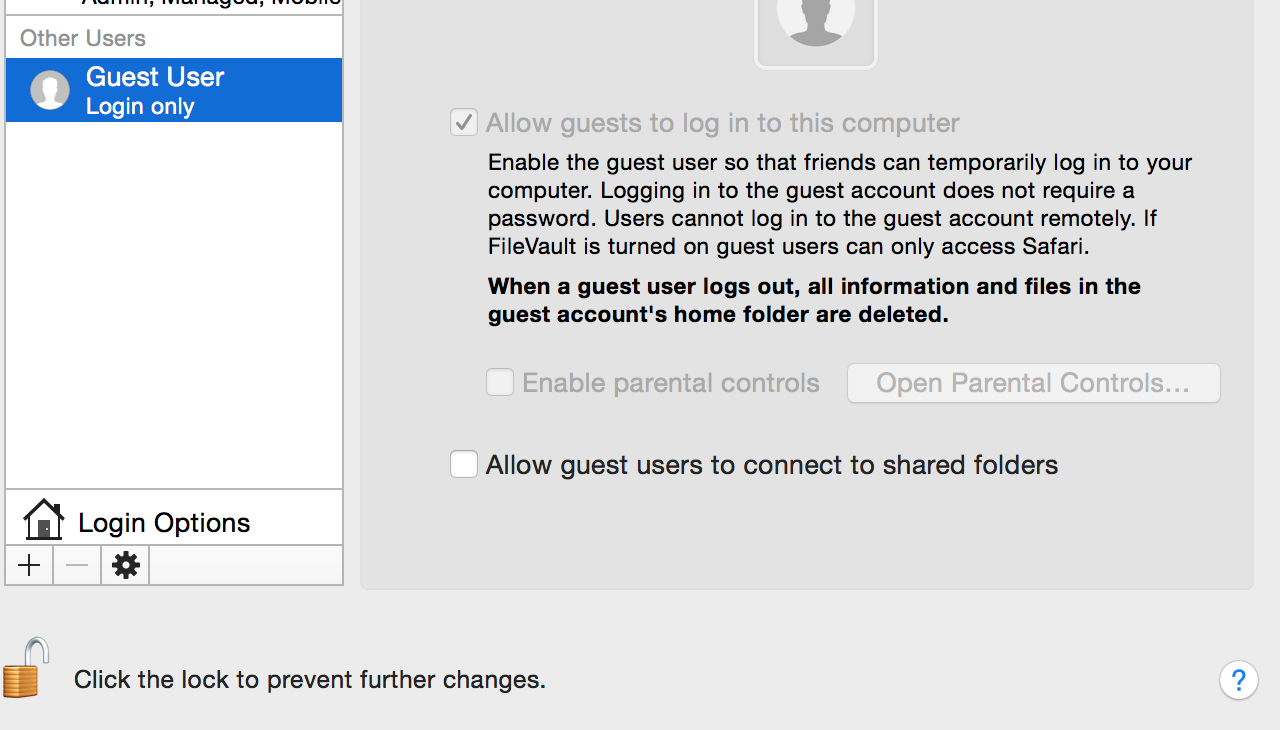This screenshot has height=730, width=1280.
Task: Click the padlock icon to lock settings
Action: [24, 668]
